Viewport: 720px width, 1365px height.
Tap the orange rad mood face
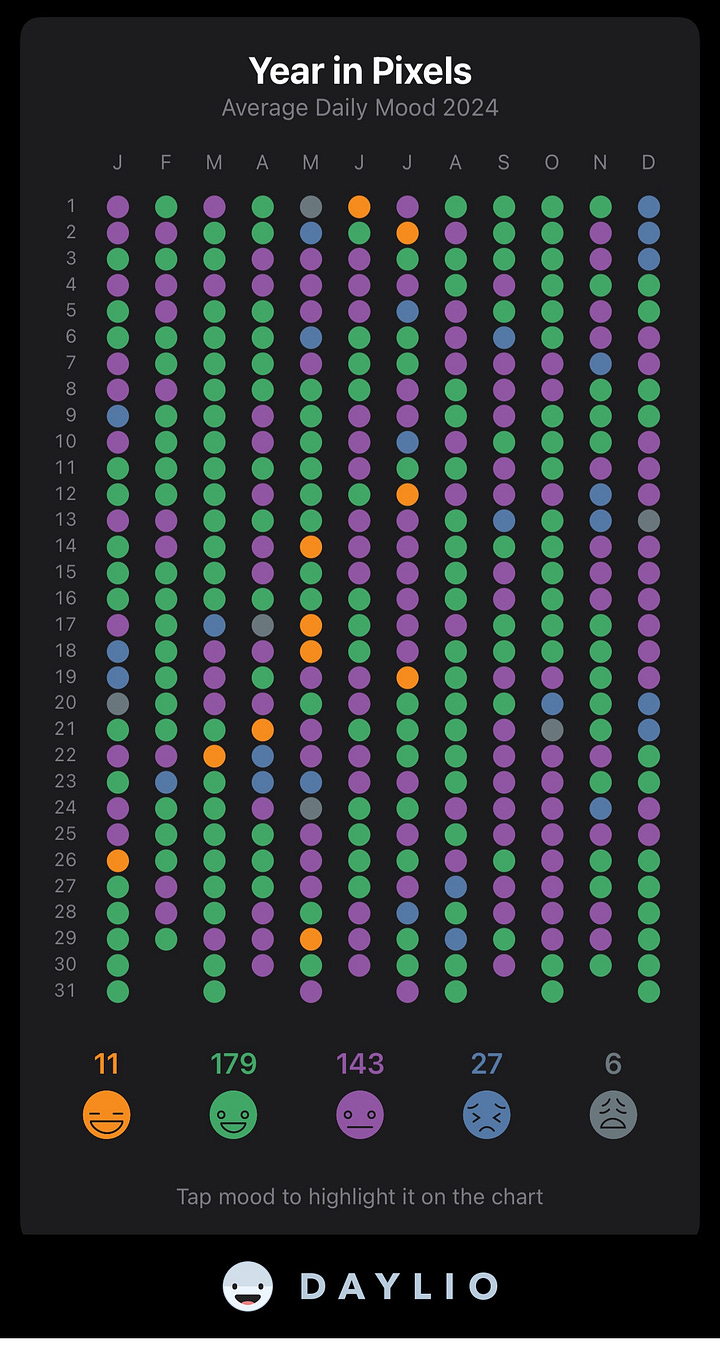(107, 1115)
